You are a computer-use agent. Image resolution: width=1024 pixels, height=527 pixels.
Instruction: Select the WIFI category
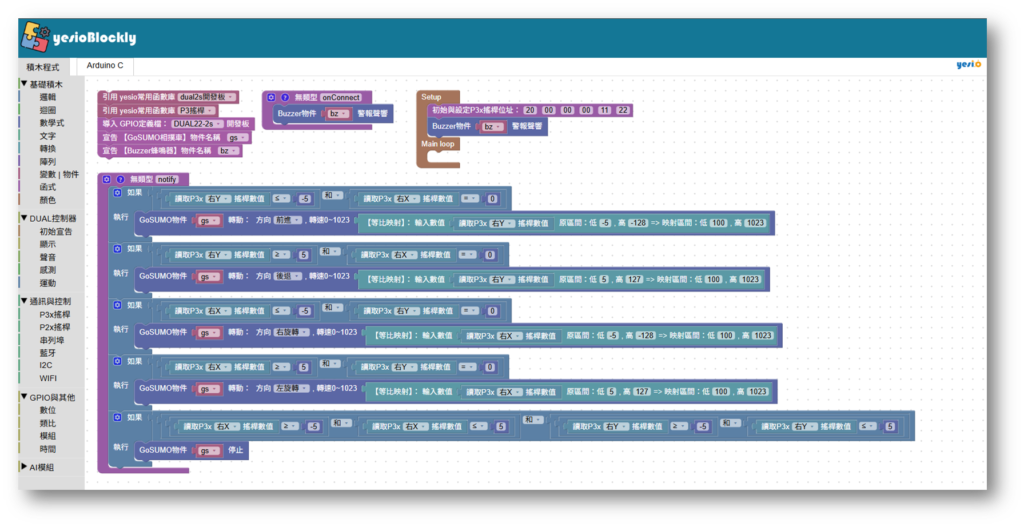tap(48, 378)
